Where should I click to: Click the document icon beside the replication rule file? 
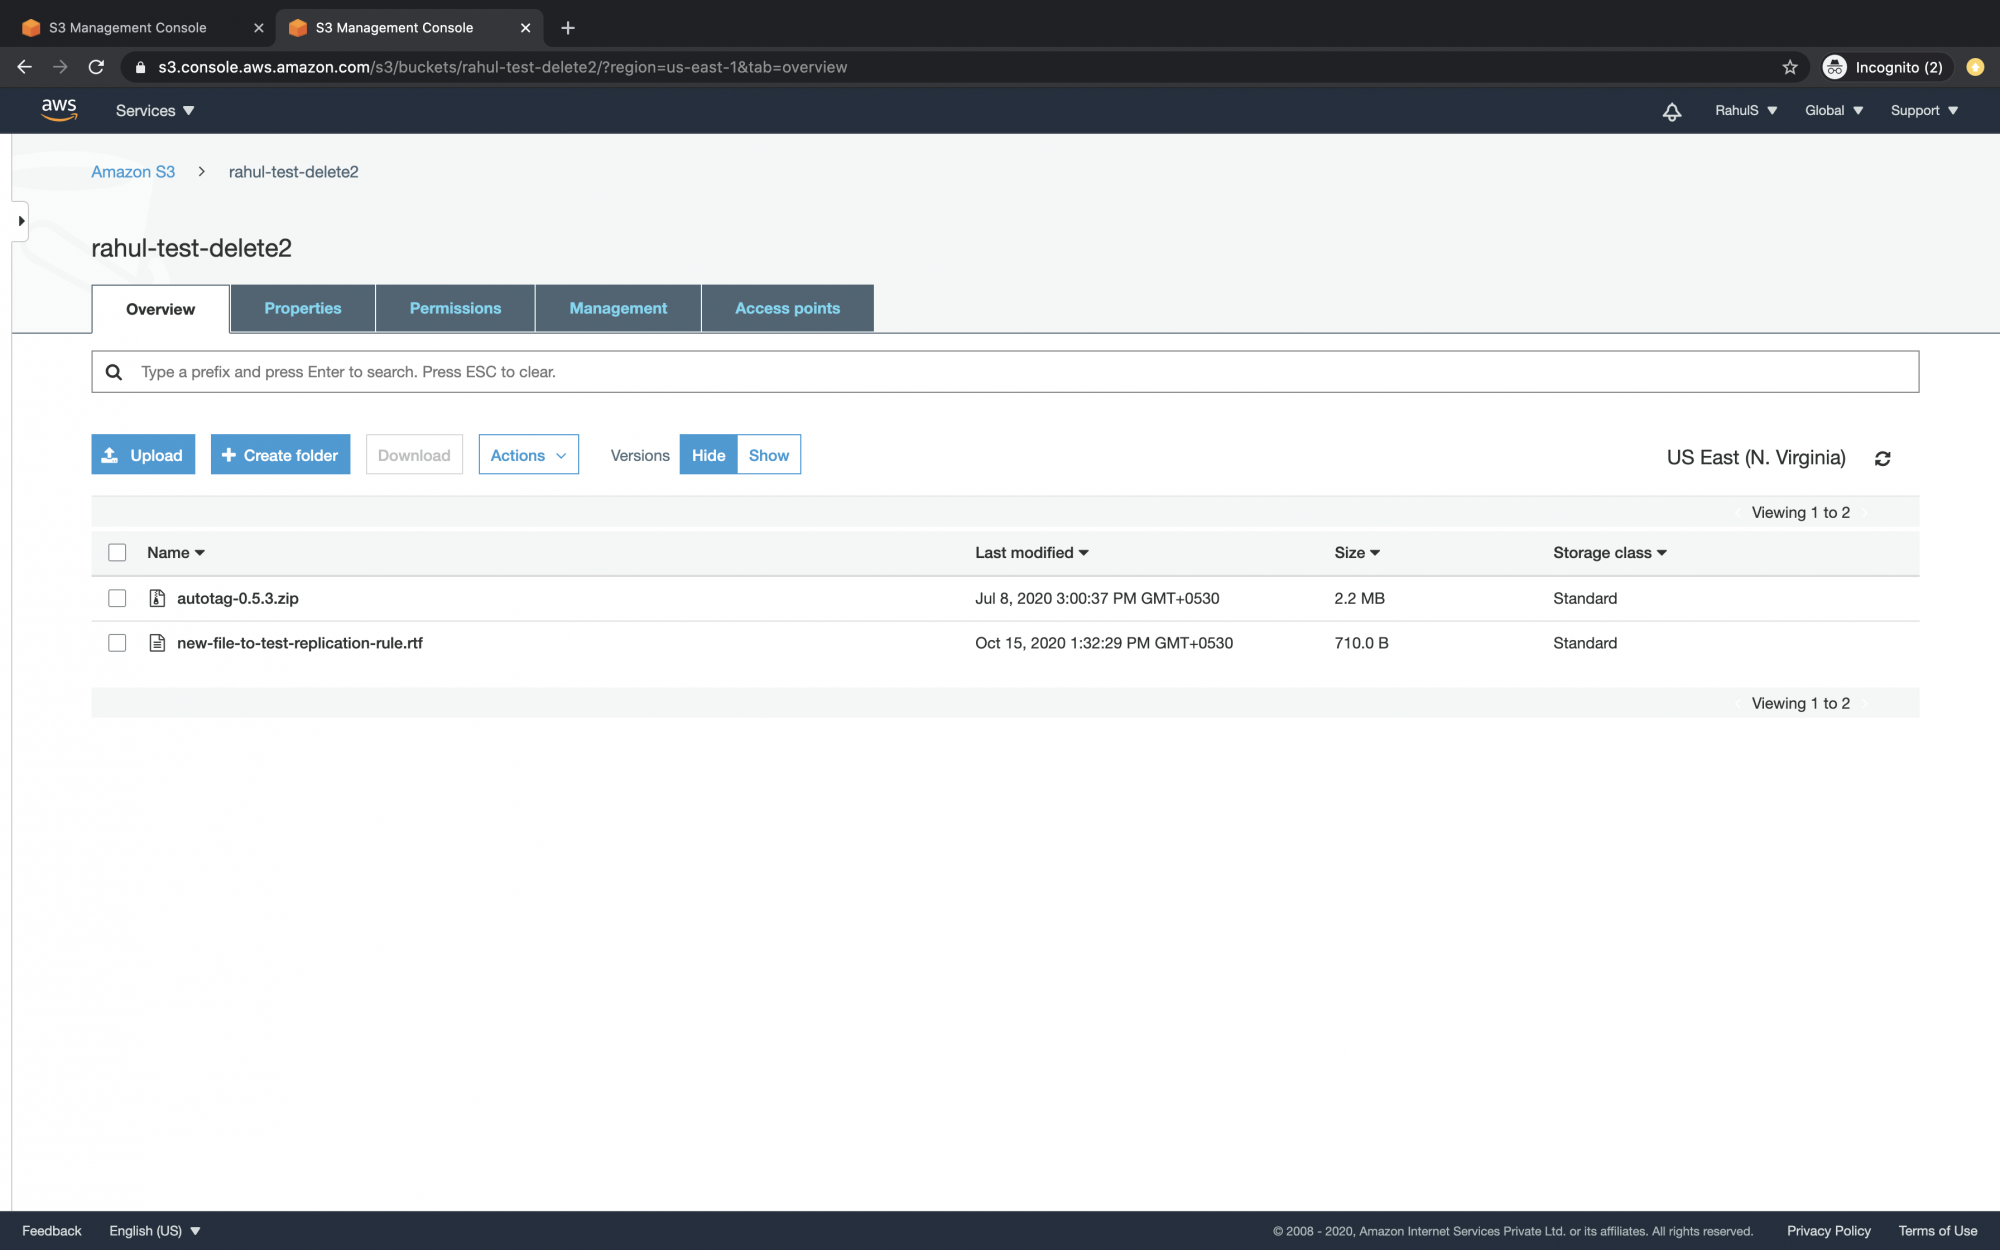point(157,643)
